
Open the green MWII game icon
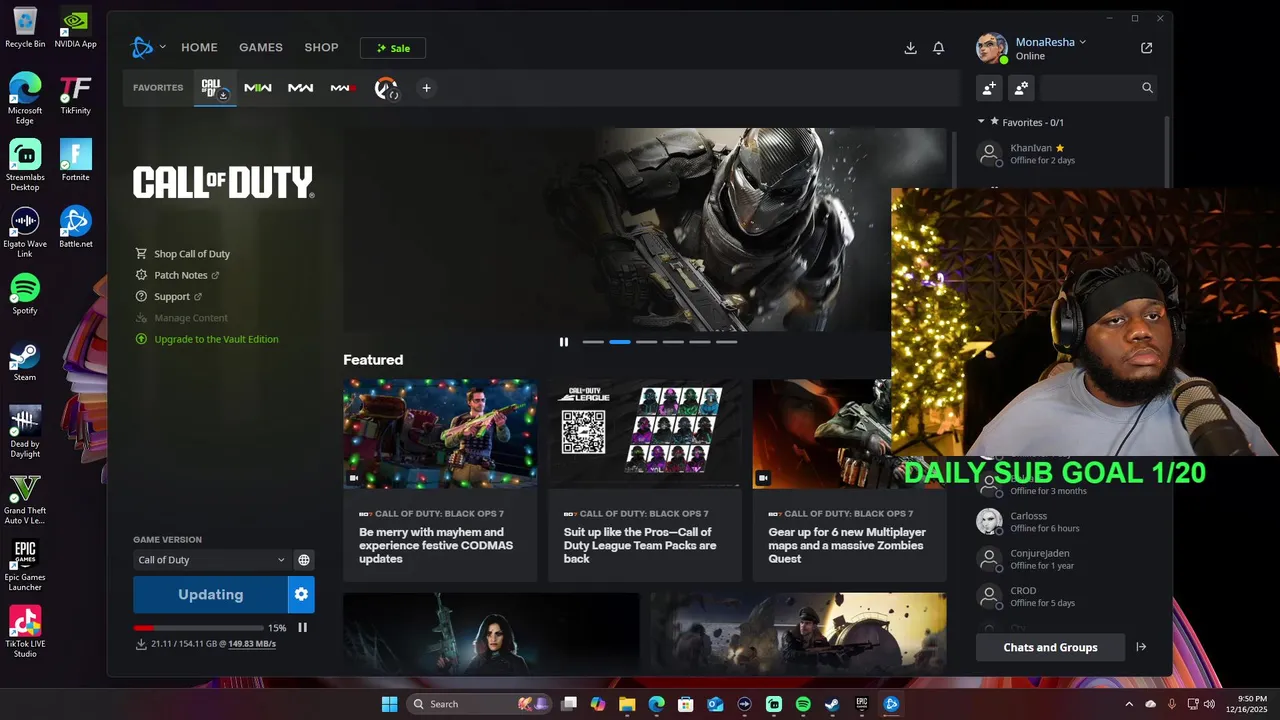[258, 88]
